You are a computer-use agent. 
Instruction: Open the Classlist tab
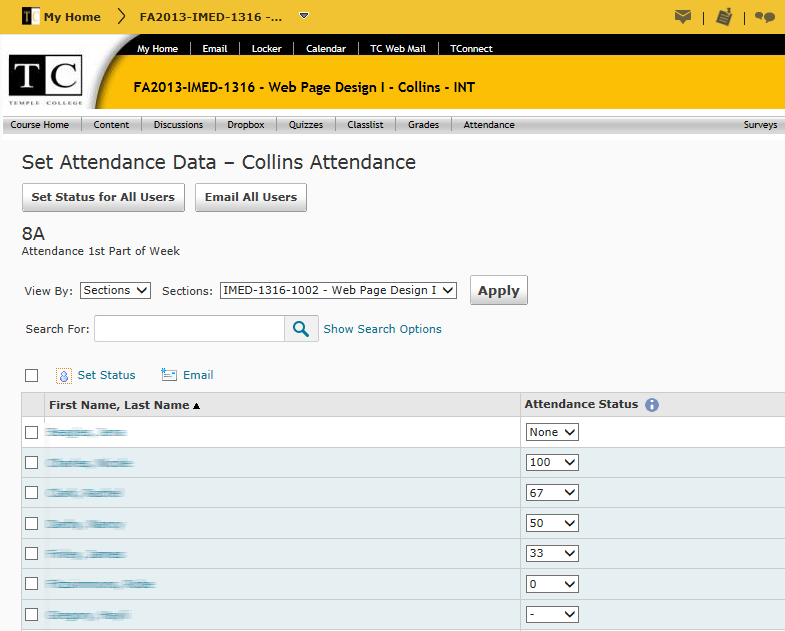365,125
